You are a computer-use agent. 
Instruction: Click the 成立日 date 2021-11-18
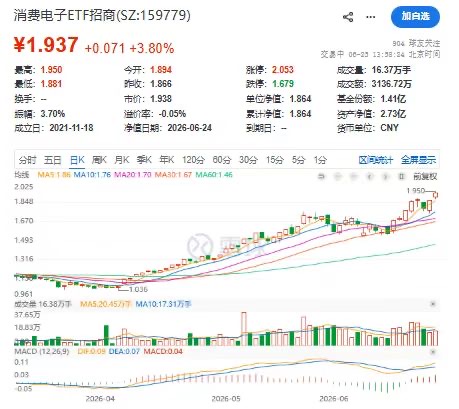coord(71,128)
